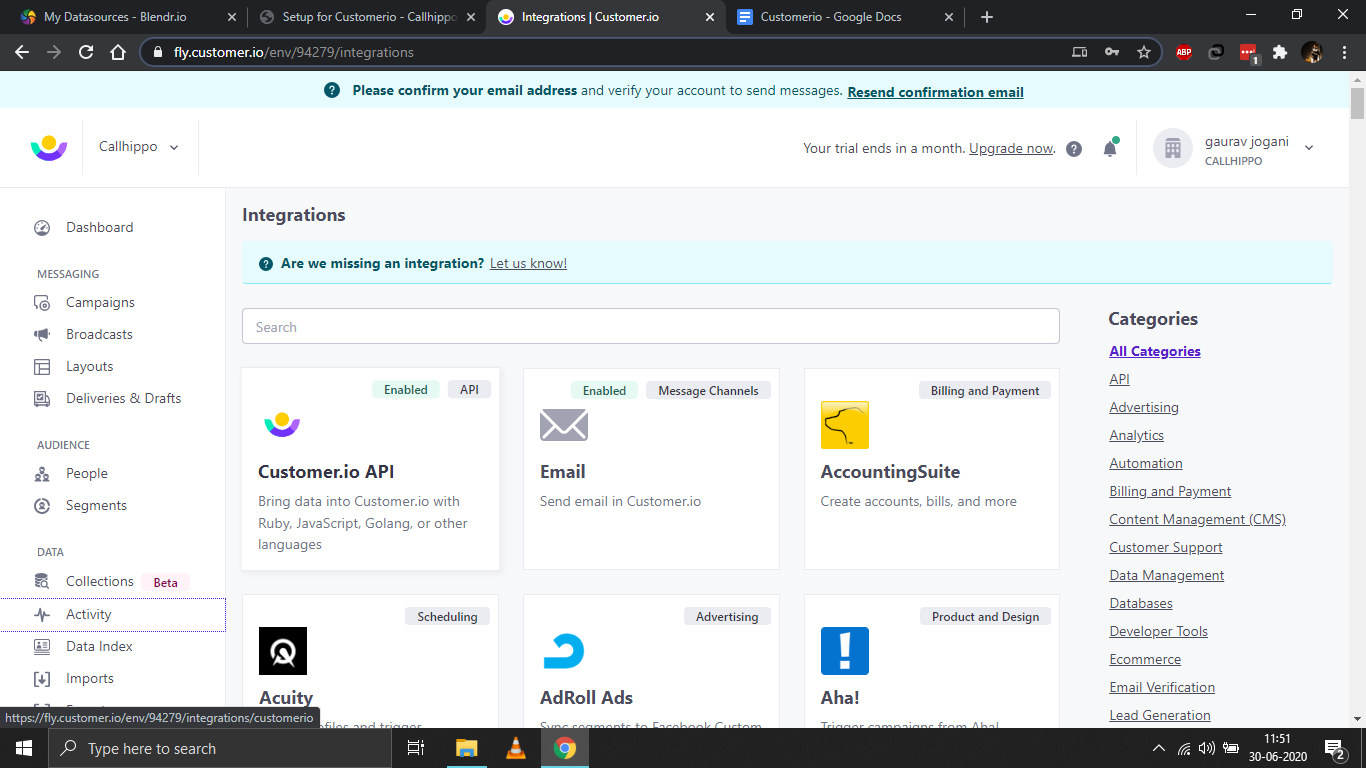Focus the integrations Search field
Screen dimensions: 1366x768
click(650, 327)
